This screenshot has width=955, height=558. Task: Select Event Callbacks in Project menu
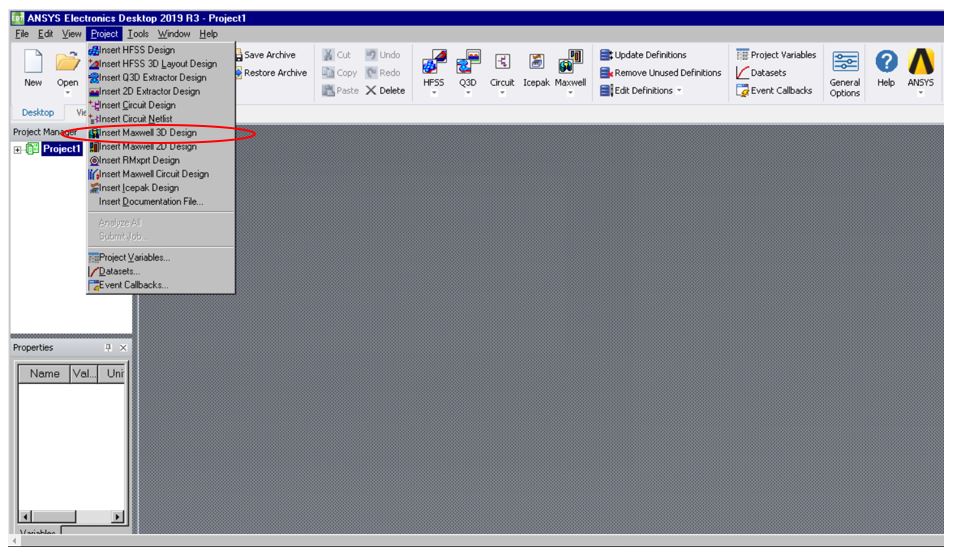(x=161, y=285)
